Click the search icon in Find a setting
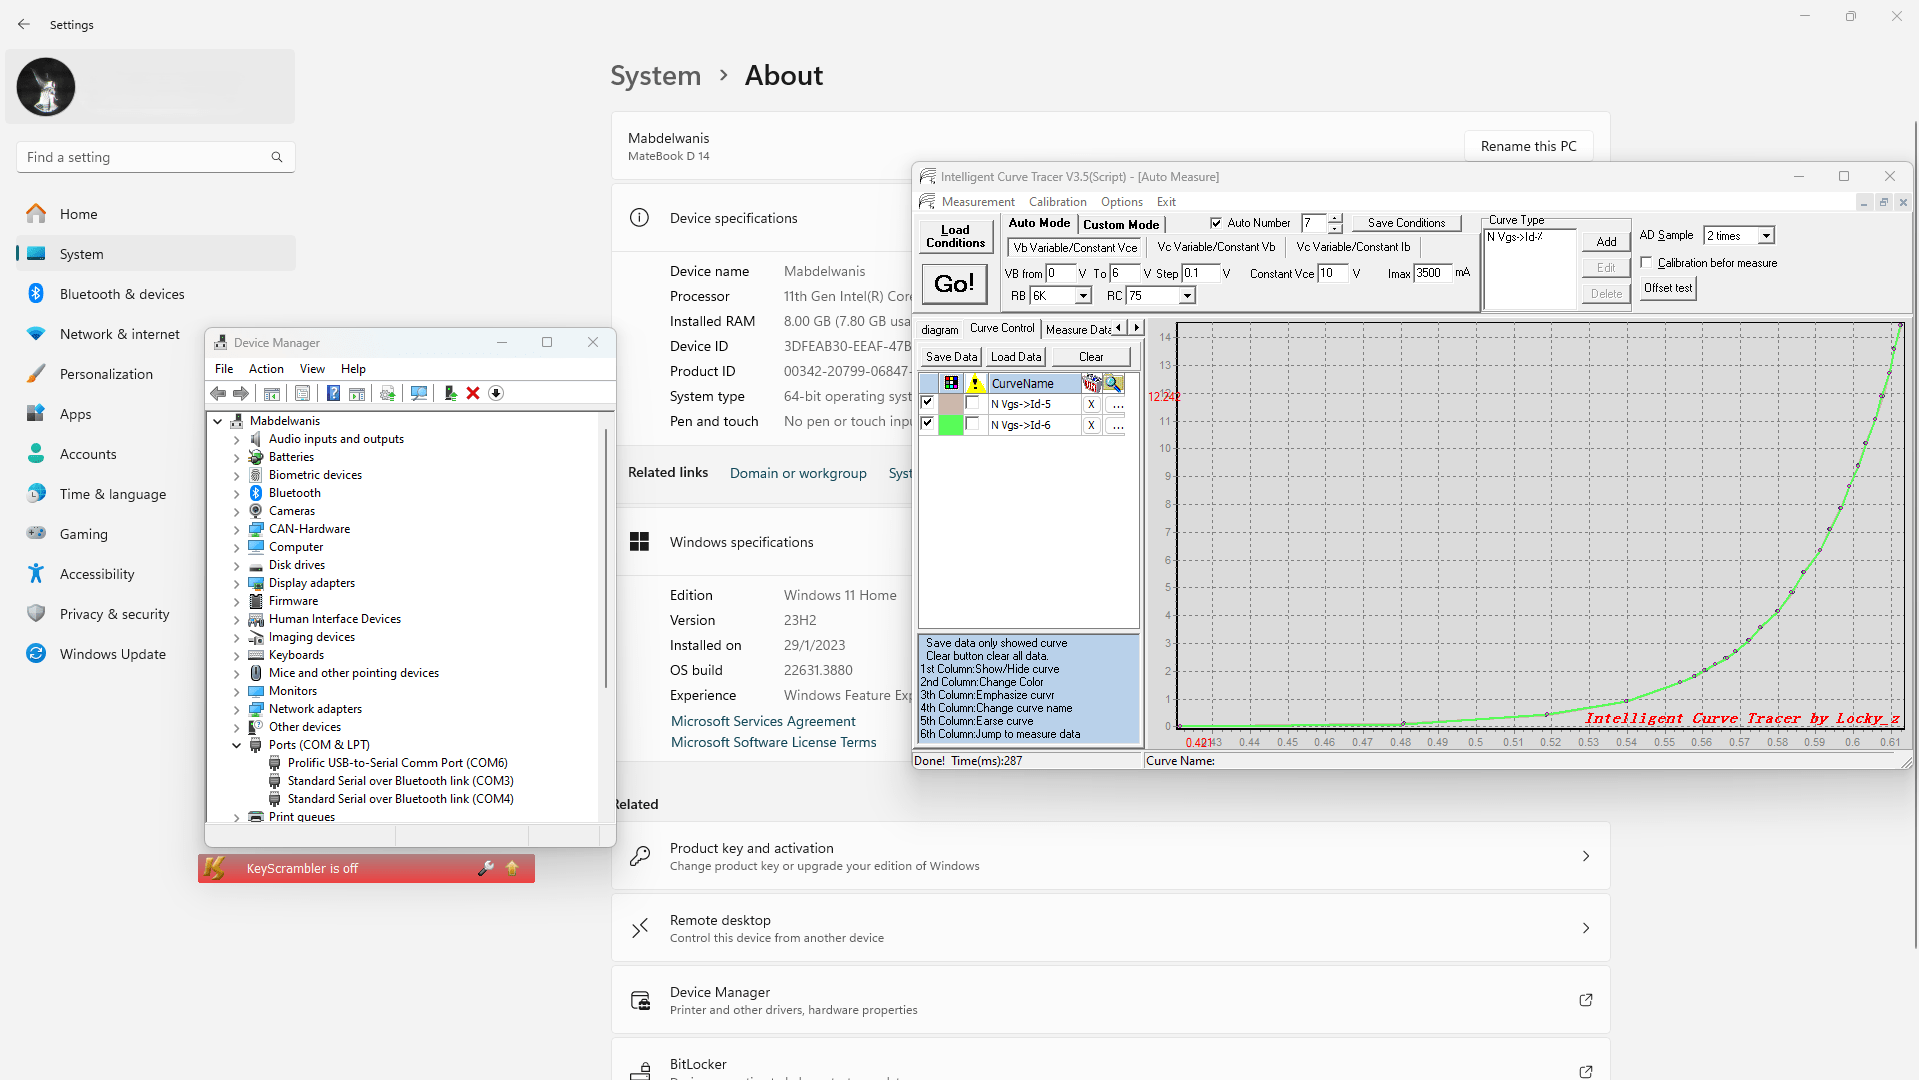 [277, 157]
